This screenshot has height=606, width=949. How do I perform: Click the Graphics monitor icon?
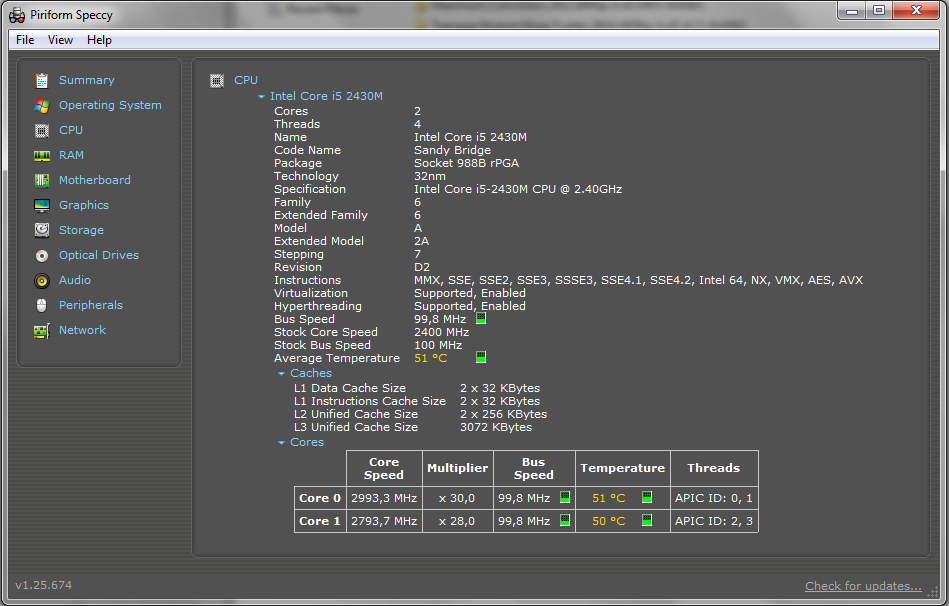42,206
